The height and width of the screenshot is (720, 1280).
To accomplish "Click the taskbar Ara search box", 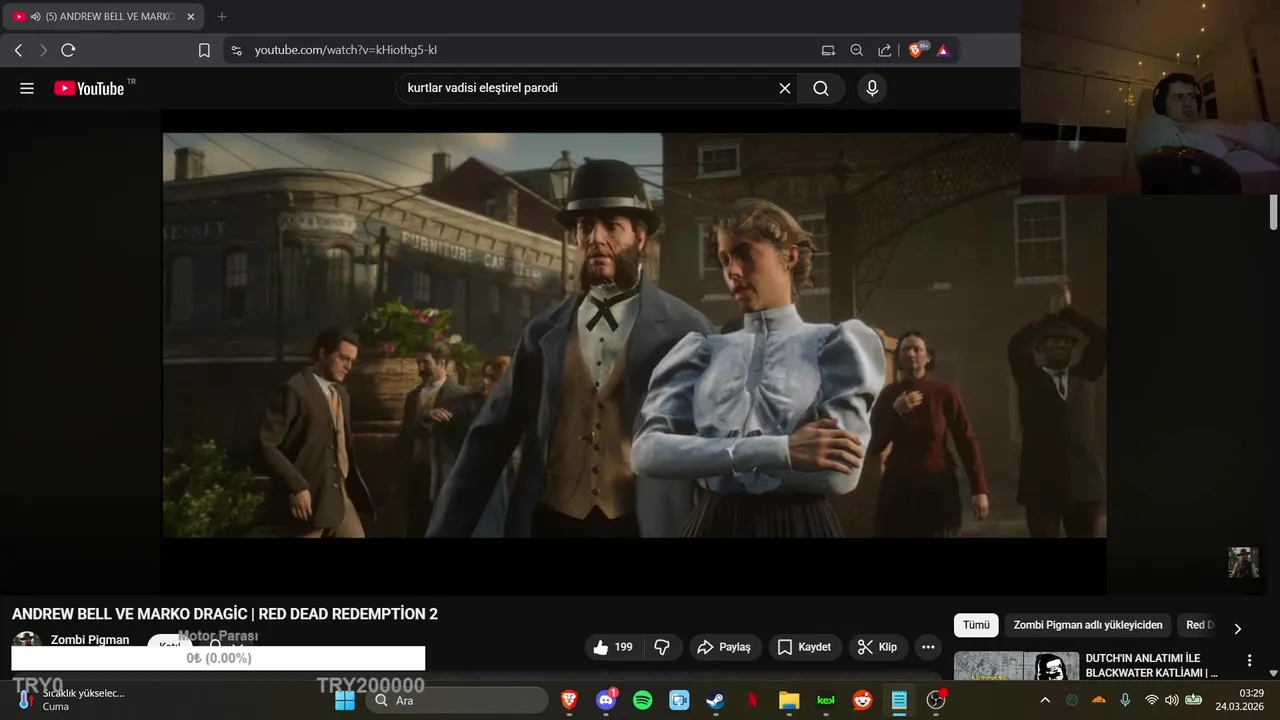I will pyautogui.click(x=458, y=701).
